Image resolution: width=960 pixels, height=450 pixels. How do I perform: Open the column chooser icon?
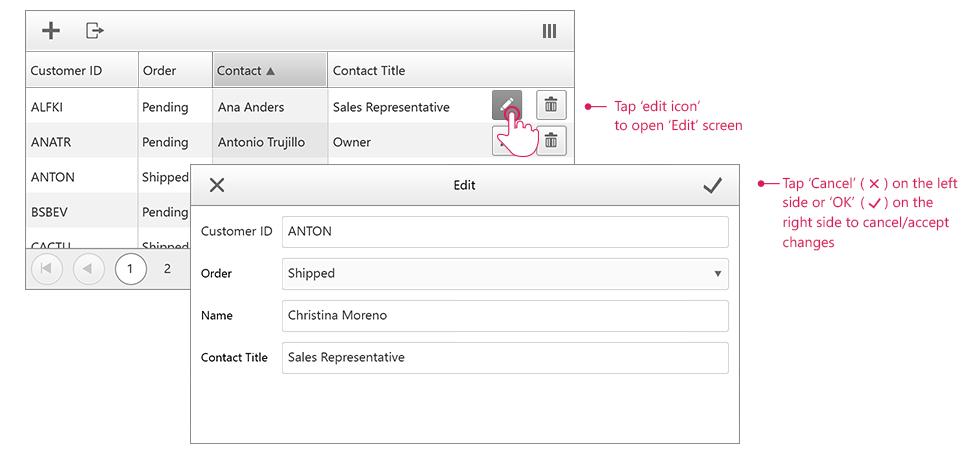pyautogui.click(x=549, y=31)
